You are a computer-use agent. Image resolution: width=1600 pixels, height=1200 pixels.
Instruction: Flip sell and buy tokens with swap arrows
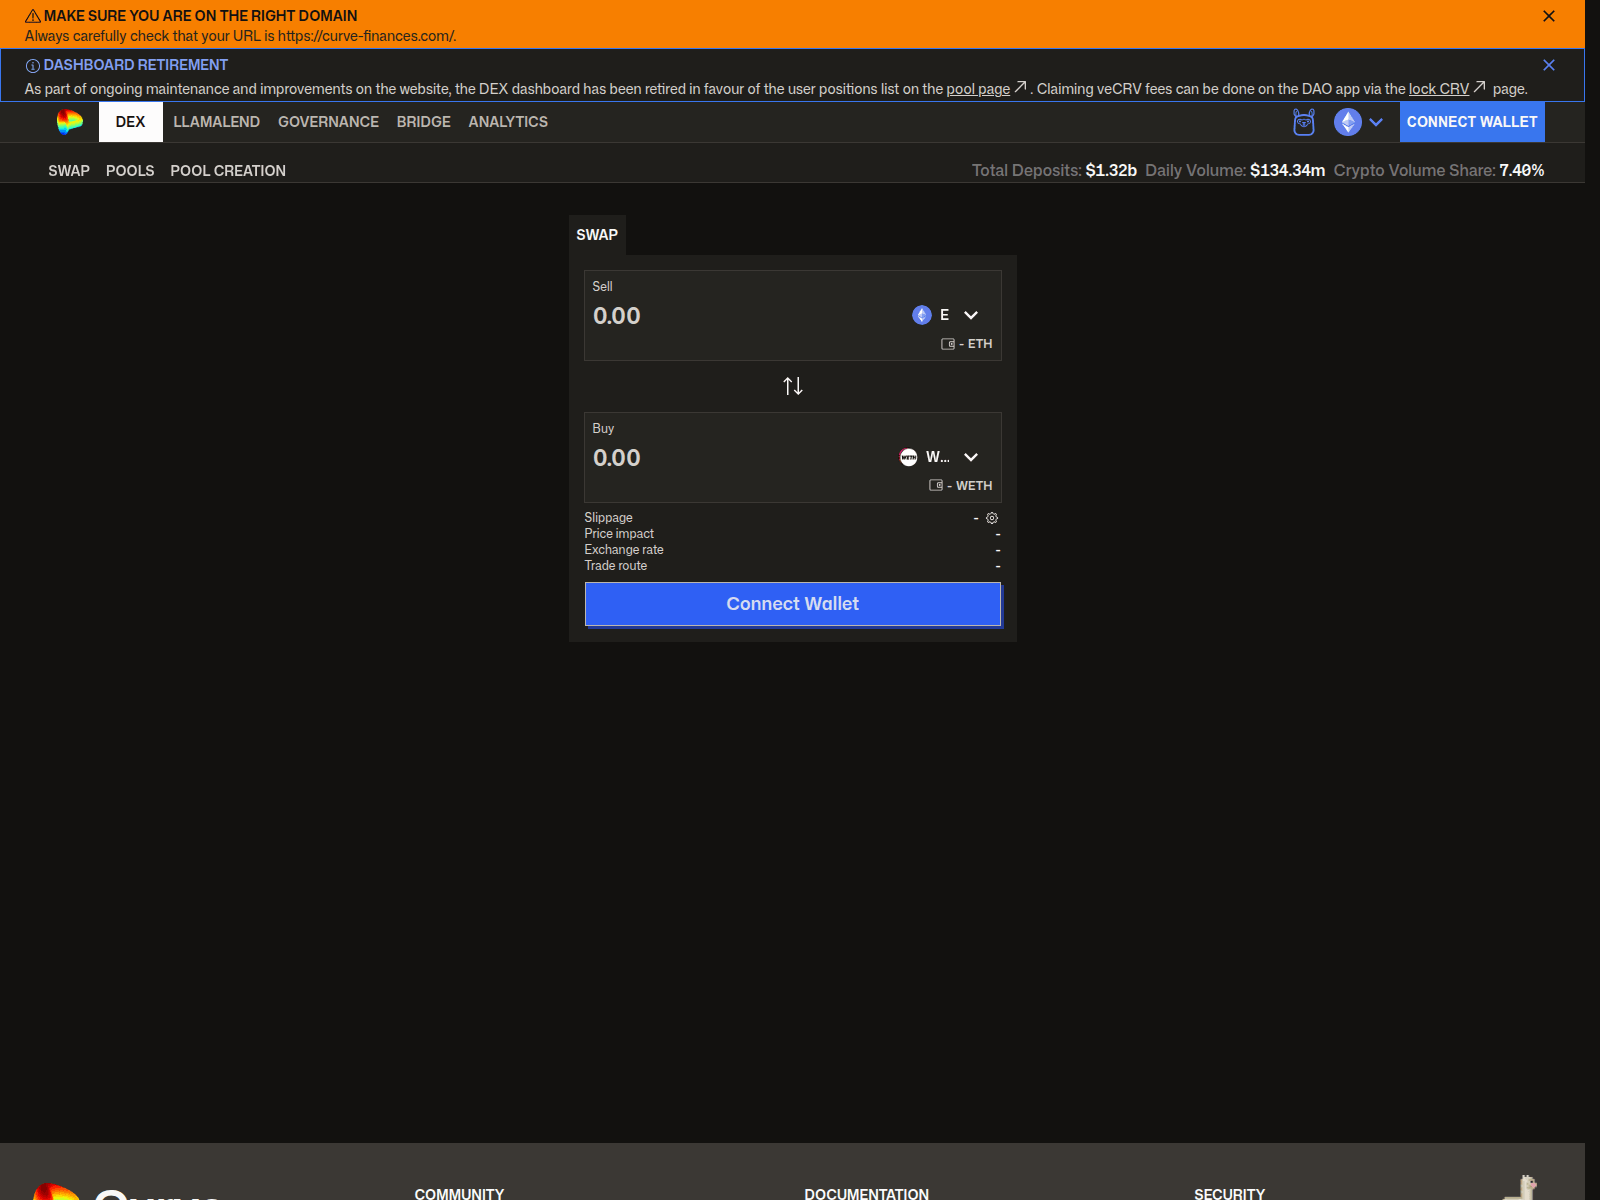pos(793,386)
